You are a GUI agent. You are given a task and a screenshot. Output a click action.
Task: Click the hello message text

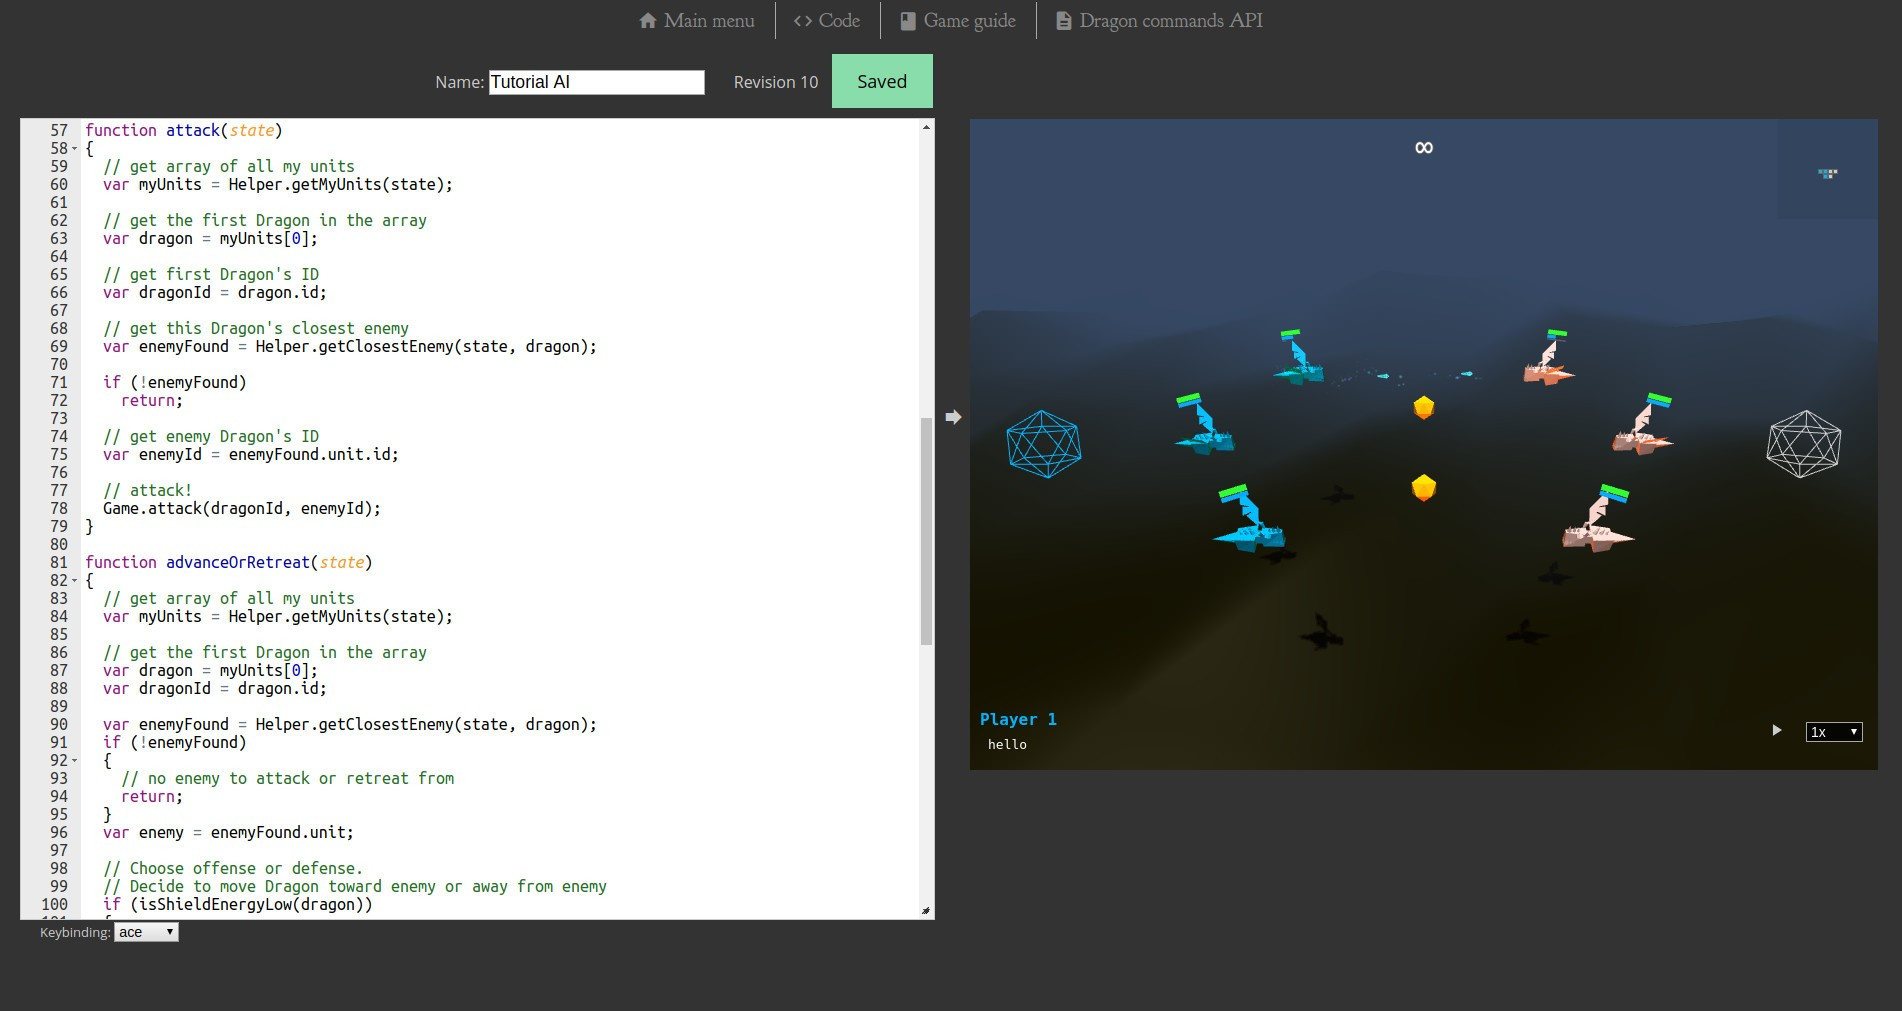(1007, 744)
